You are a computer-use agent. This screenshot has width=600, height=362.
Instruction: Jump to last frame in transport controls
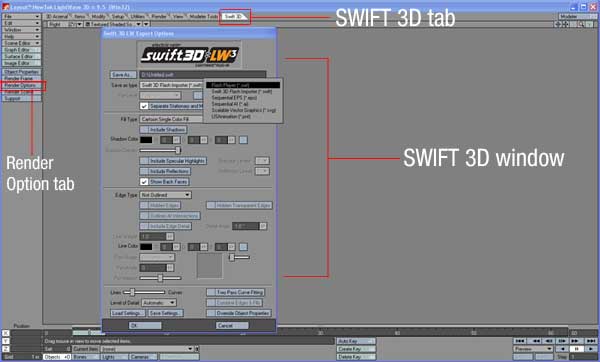pyautogui.click(x=591, y=341)
